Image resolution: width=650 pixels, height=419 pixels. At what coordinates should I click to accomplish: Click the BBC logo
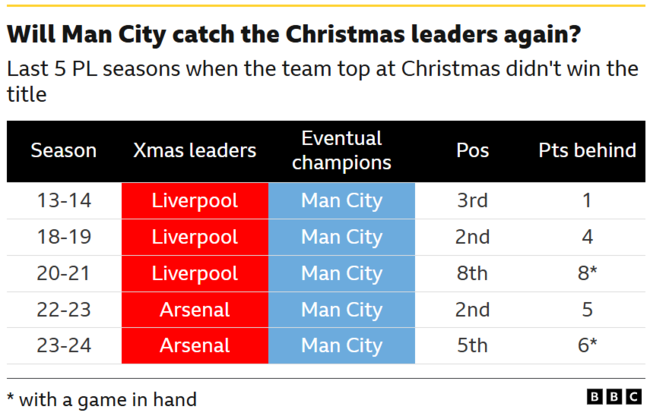[614, 397]
